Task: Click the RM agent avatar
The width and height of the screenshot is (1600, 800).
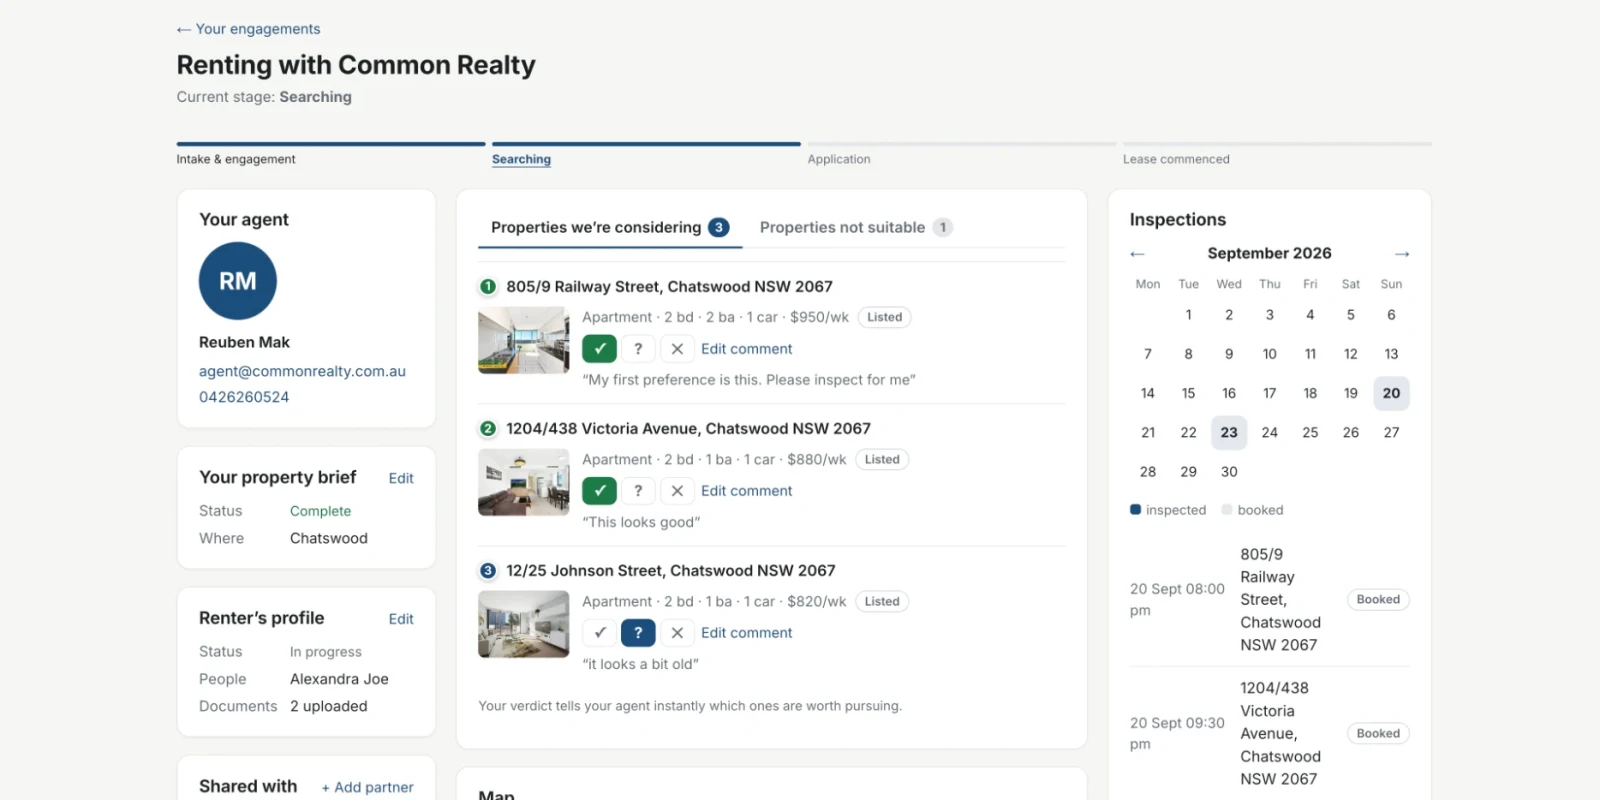Action: coord(238,281)
